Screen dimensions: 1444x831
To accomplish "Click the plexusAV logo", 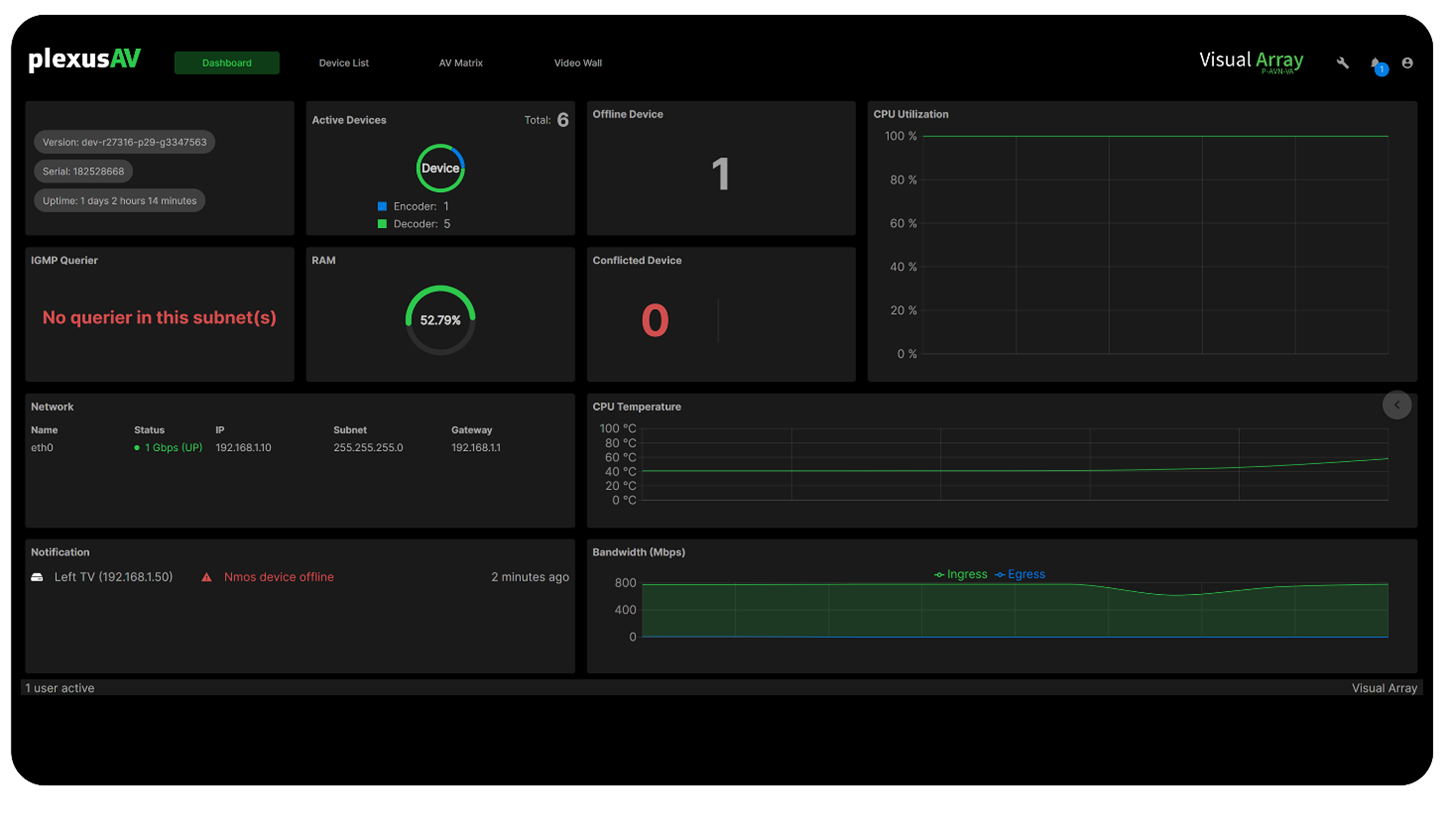I will pyautogui.click(x=85, y=59).
